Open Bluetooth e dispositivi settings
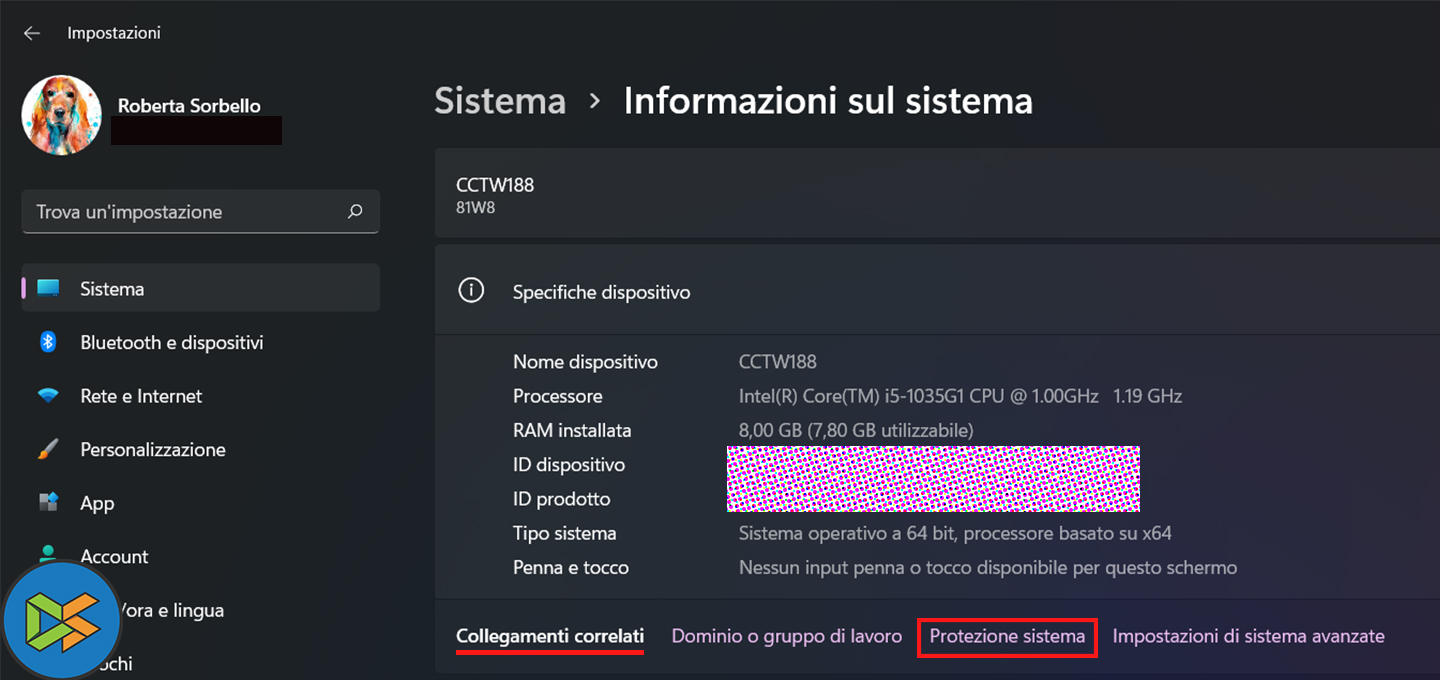This screenshot has height=680, width=1440. point(171,343)
